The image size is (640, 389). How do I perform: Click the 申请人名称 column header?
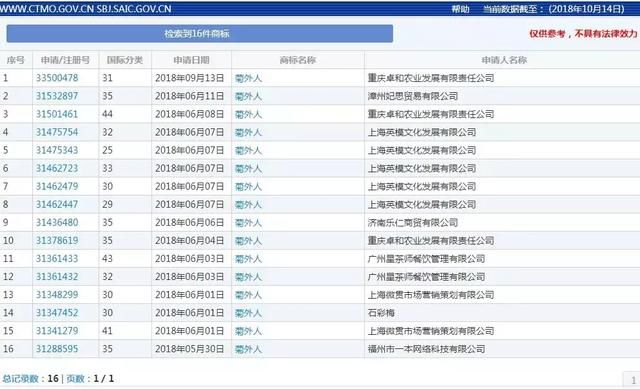504,60
